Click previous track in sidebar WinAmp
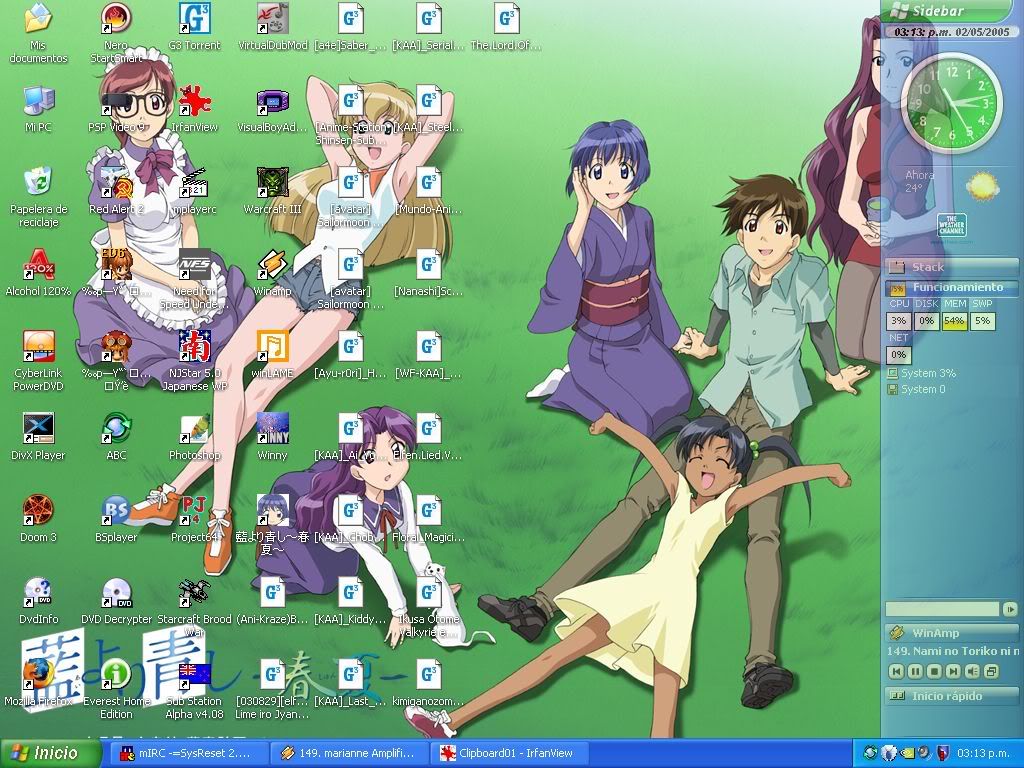This screenshot has height=768, width=1024. [x=896, y=671]
